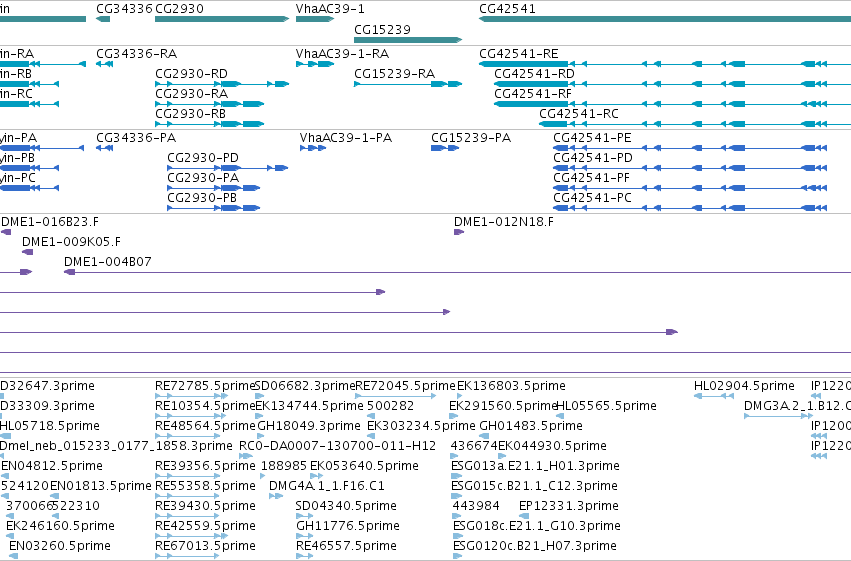This screenshot has height=561, width=851.
Task: Click EST ESG015c.B21.1_C12.3prime
Action: click(x=534, y=486)
